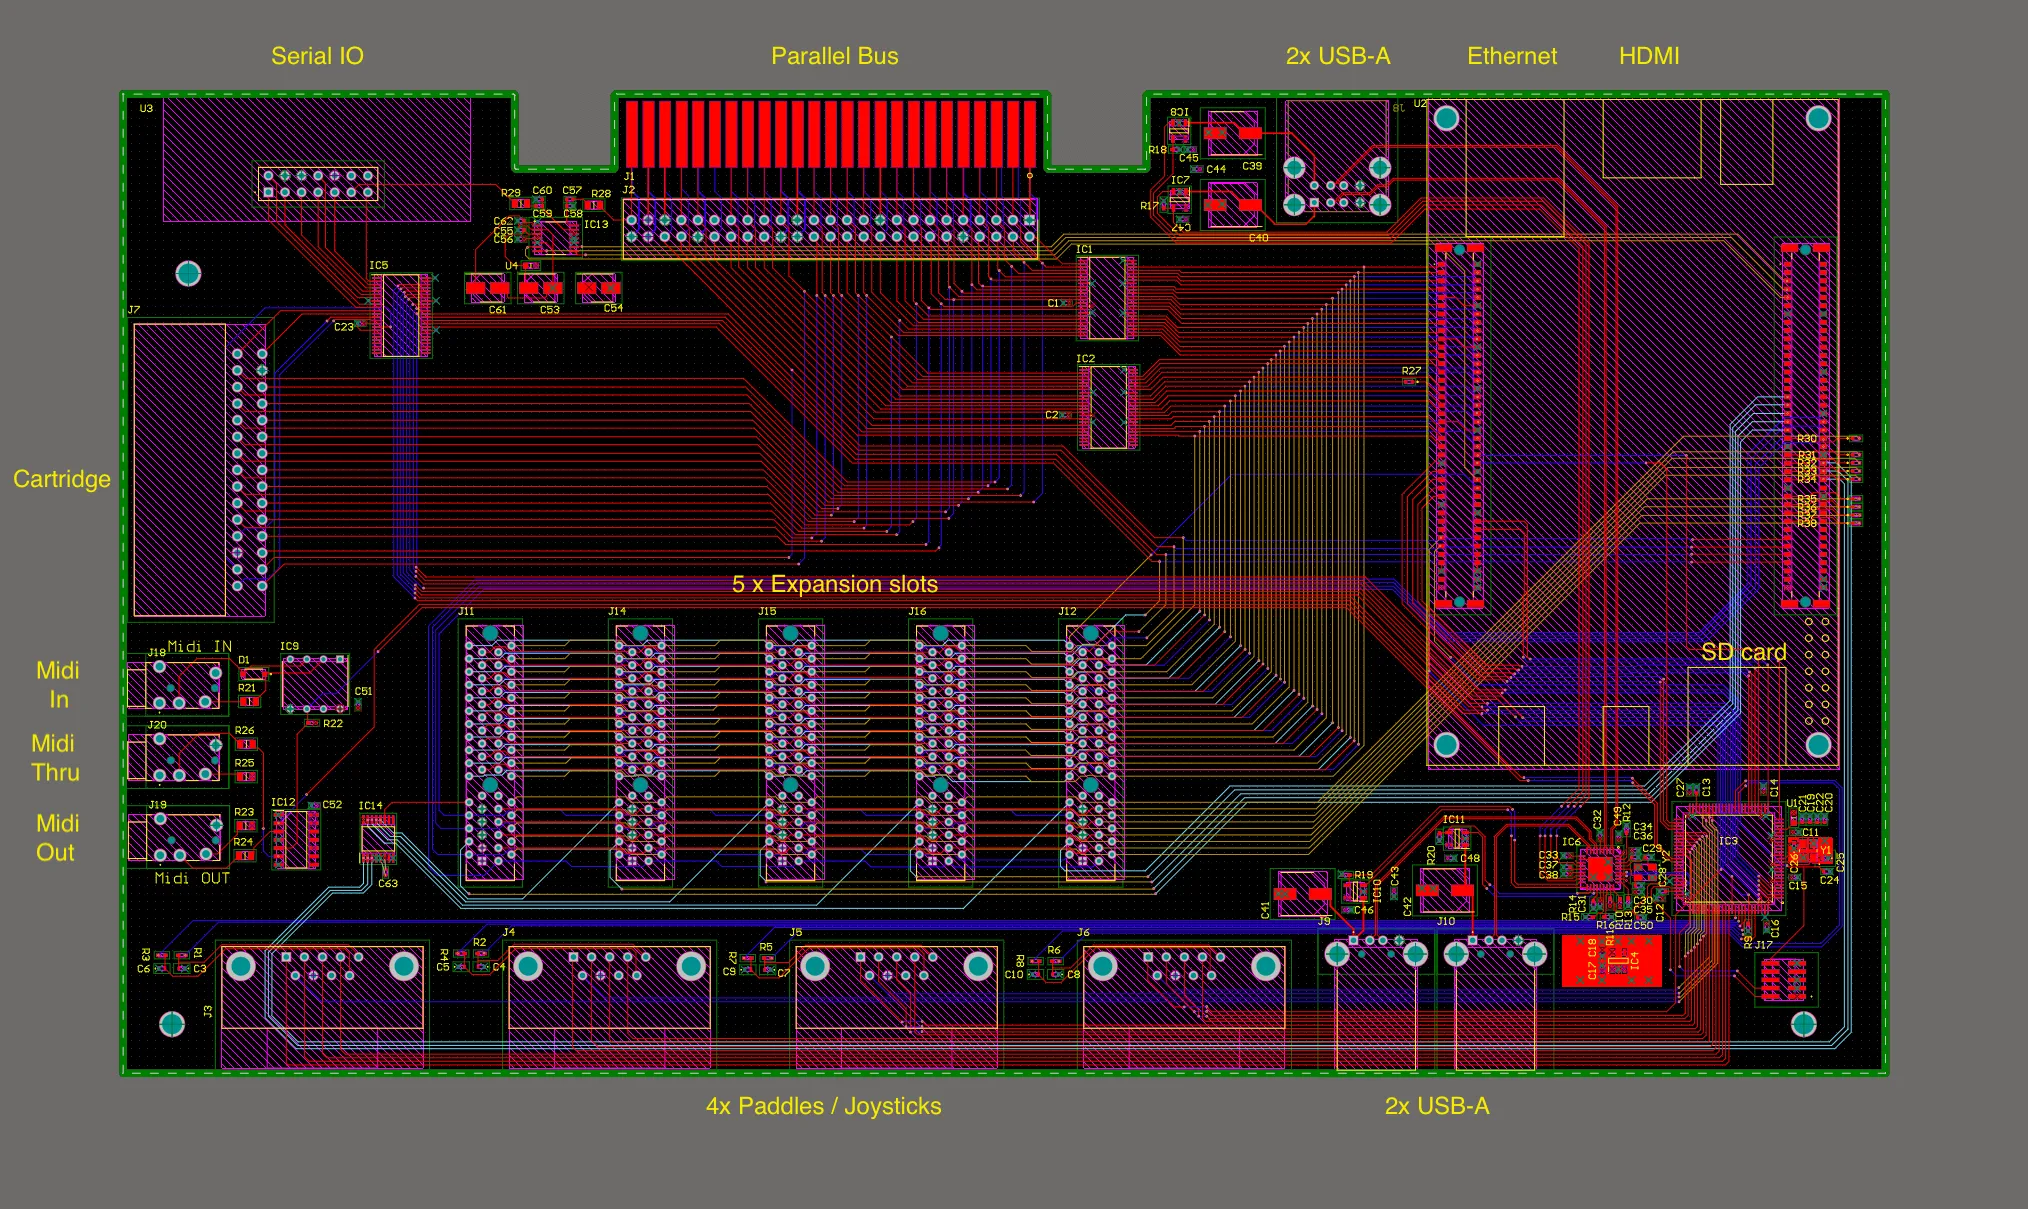This screenshot has height=1209, width=2028.
Task: Click the J11 expansion slot designator
Action: pyautogui.click(x=466, y=611)
